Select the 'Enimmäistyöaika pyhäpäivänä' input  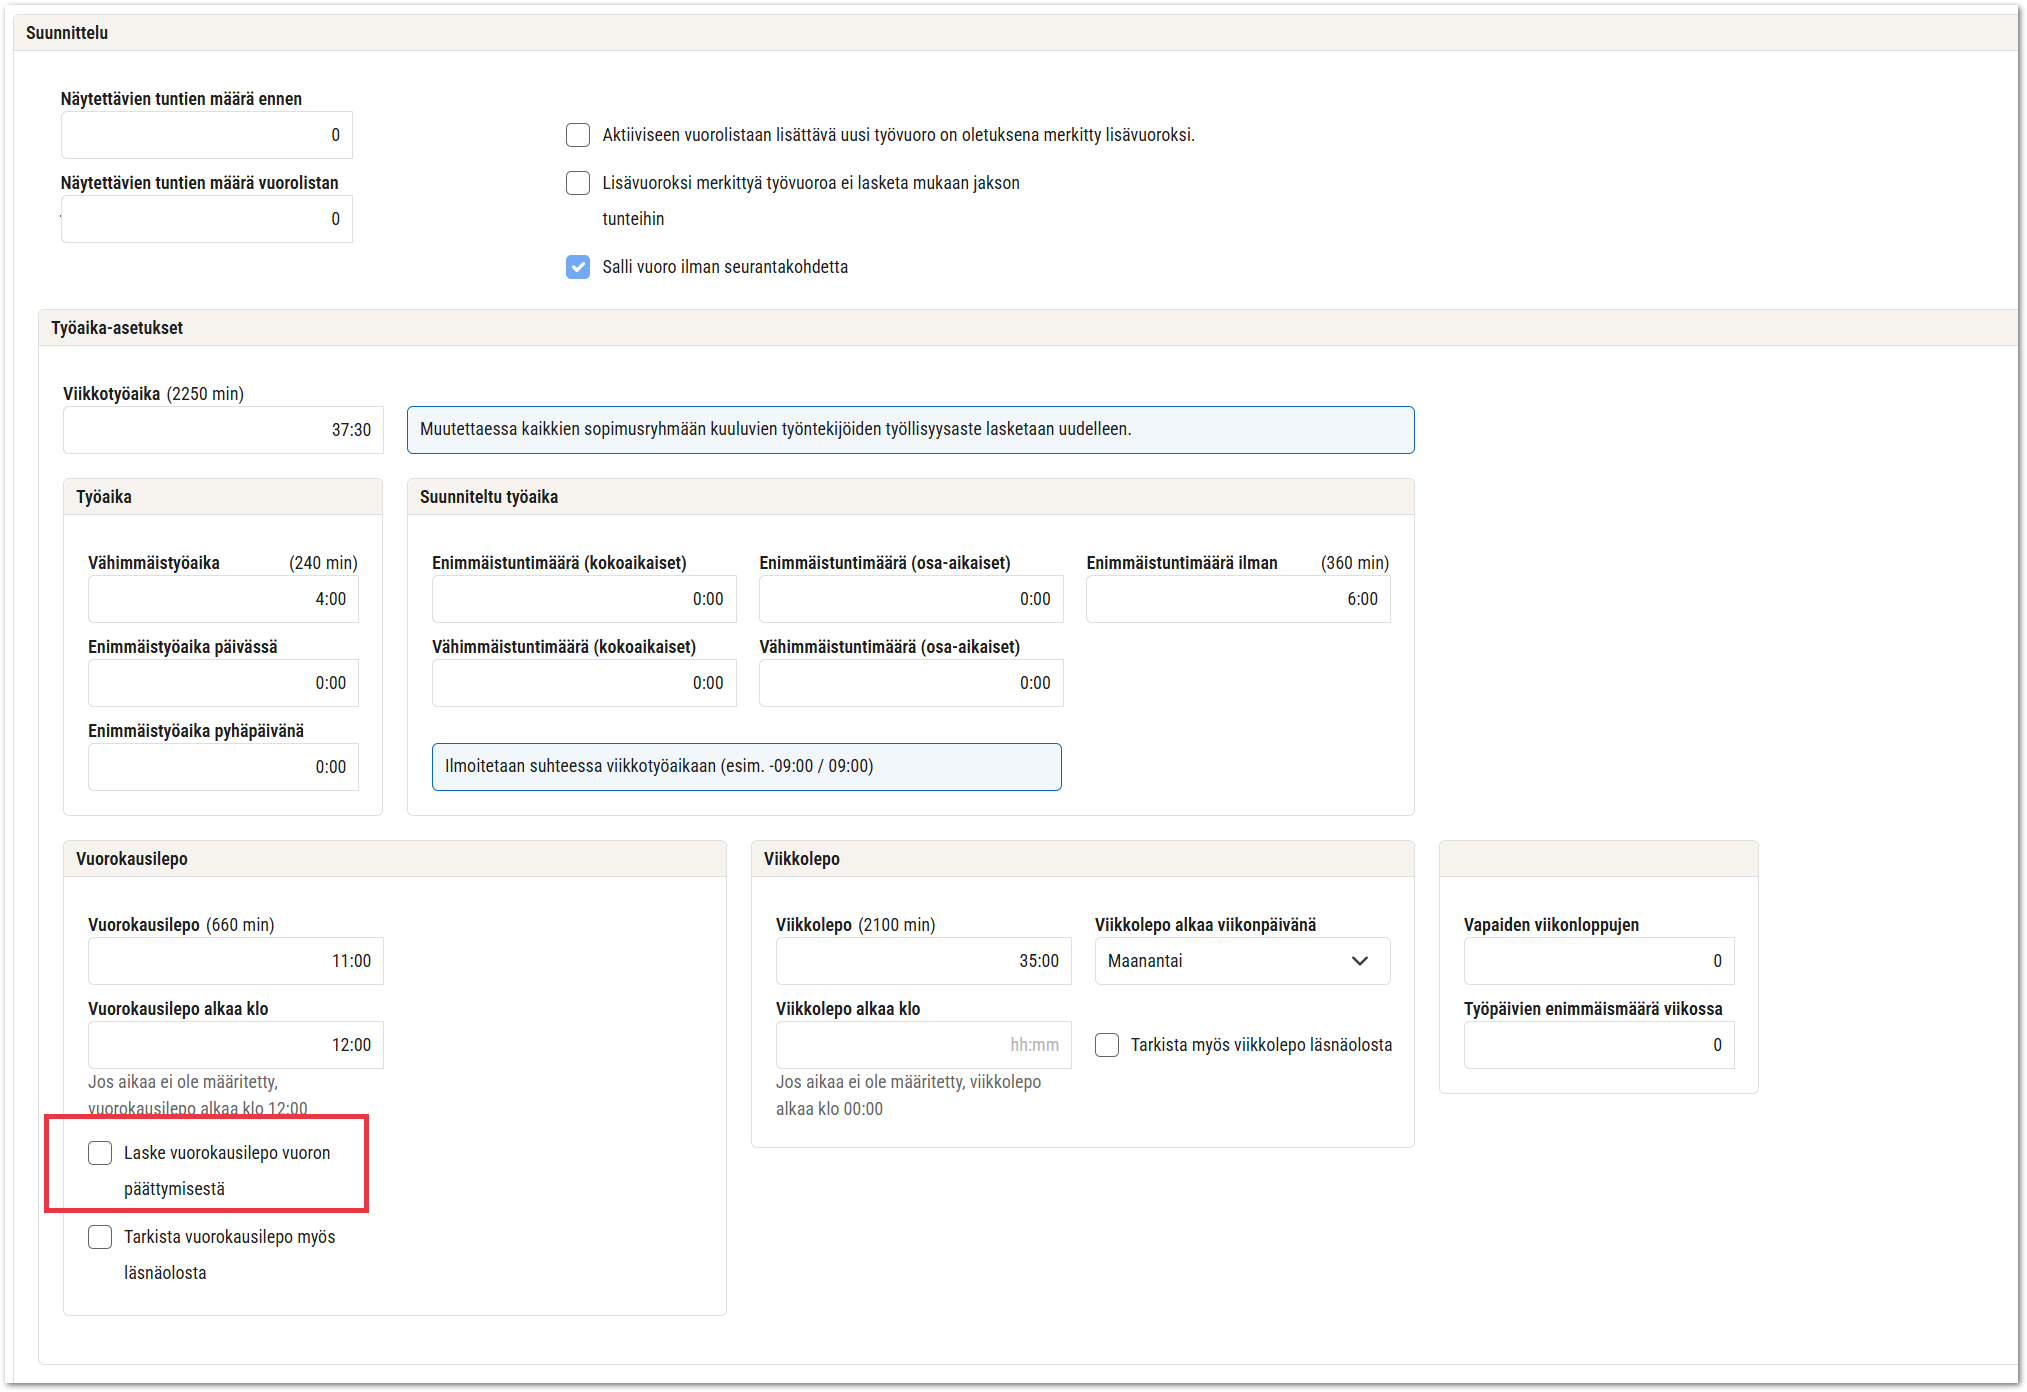(223, 767)
